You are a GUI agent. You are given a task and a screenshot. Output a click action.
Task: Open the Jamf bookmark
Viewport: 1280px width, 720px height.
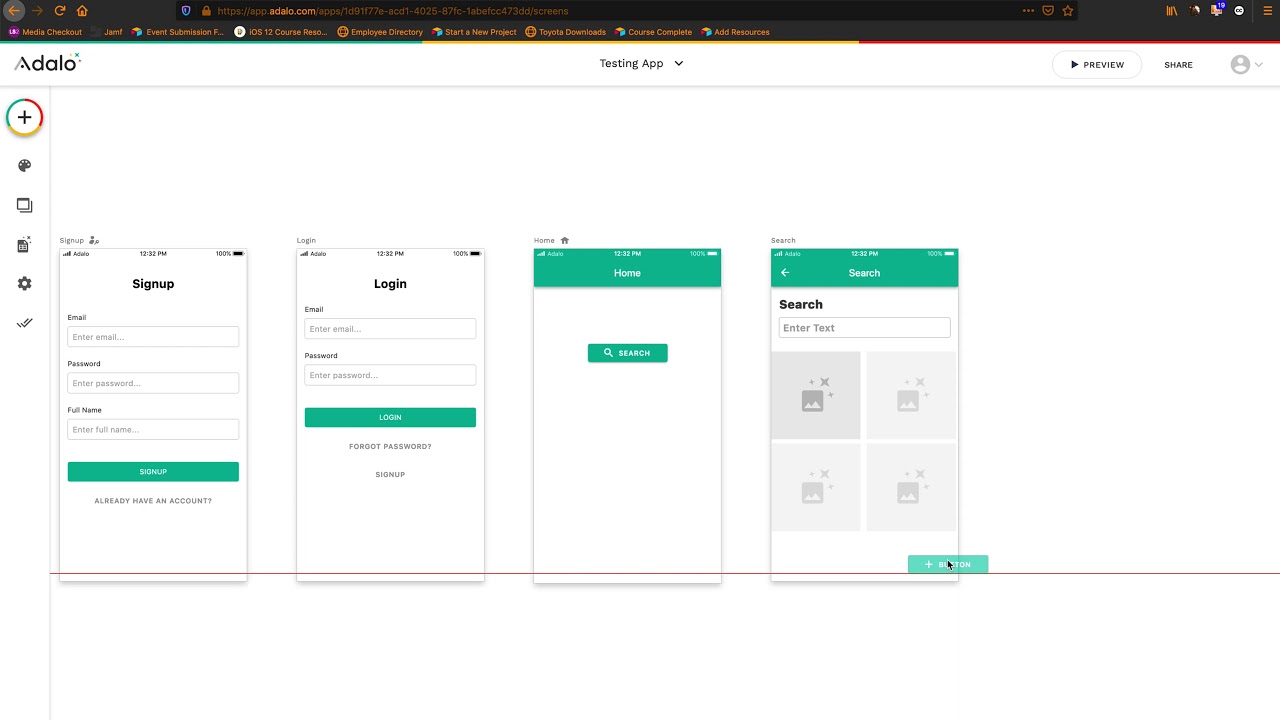point(106,32)
